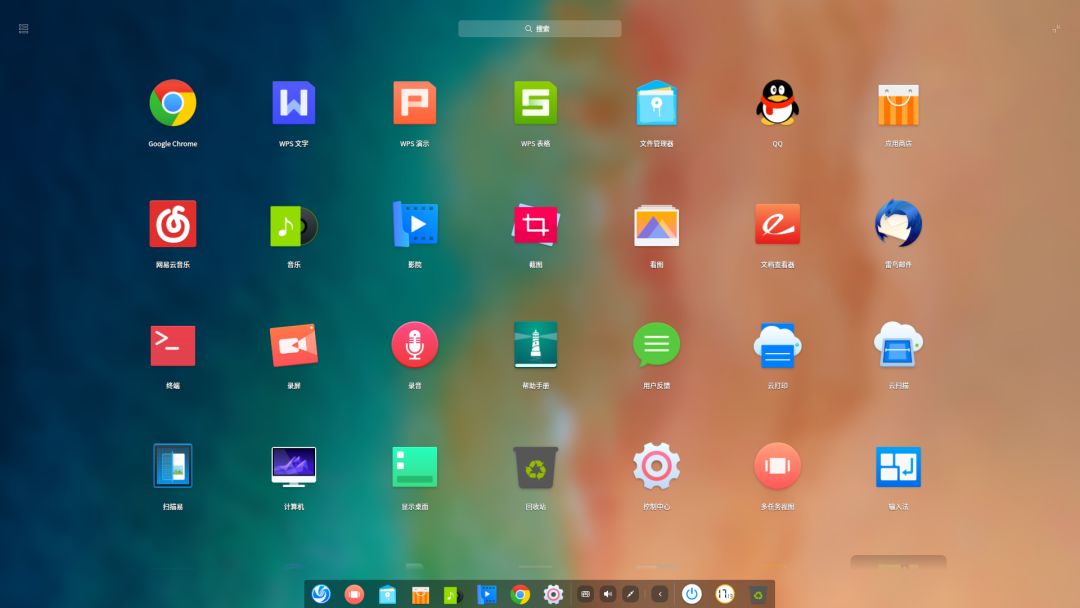
Task: Open 影院 movie player from the launcher grid
Action: click(x=415, y=224)
